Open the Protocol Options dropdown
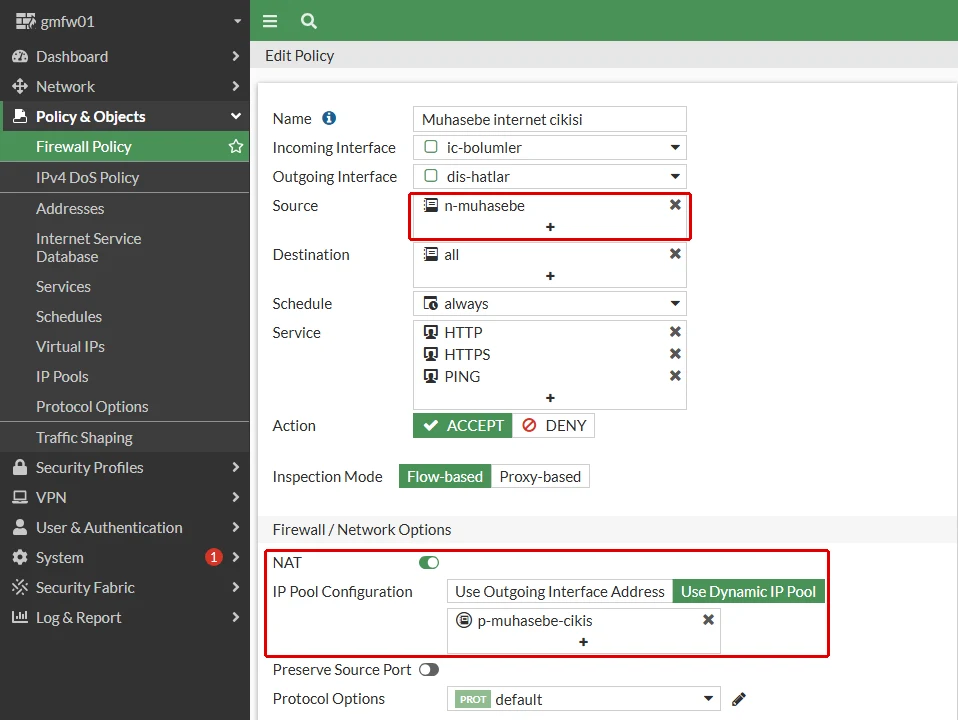 pyautogui.click(x=584, y=699)
